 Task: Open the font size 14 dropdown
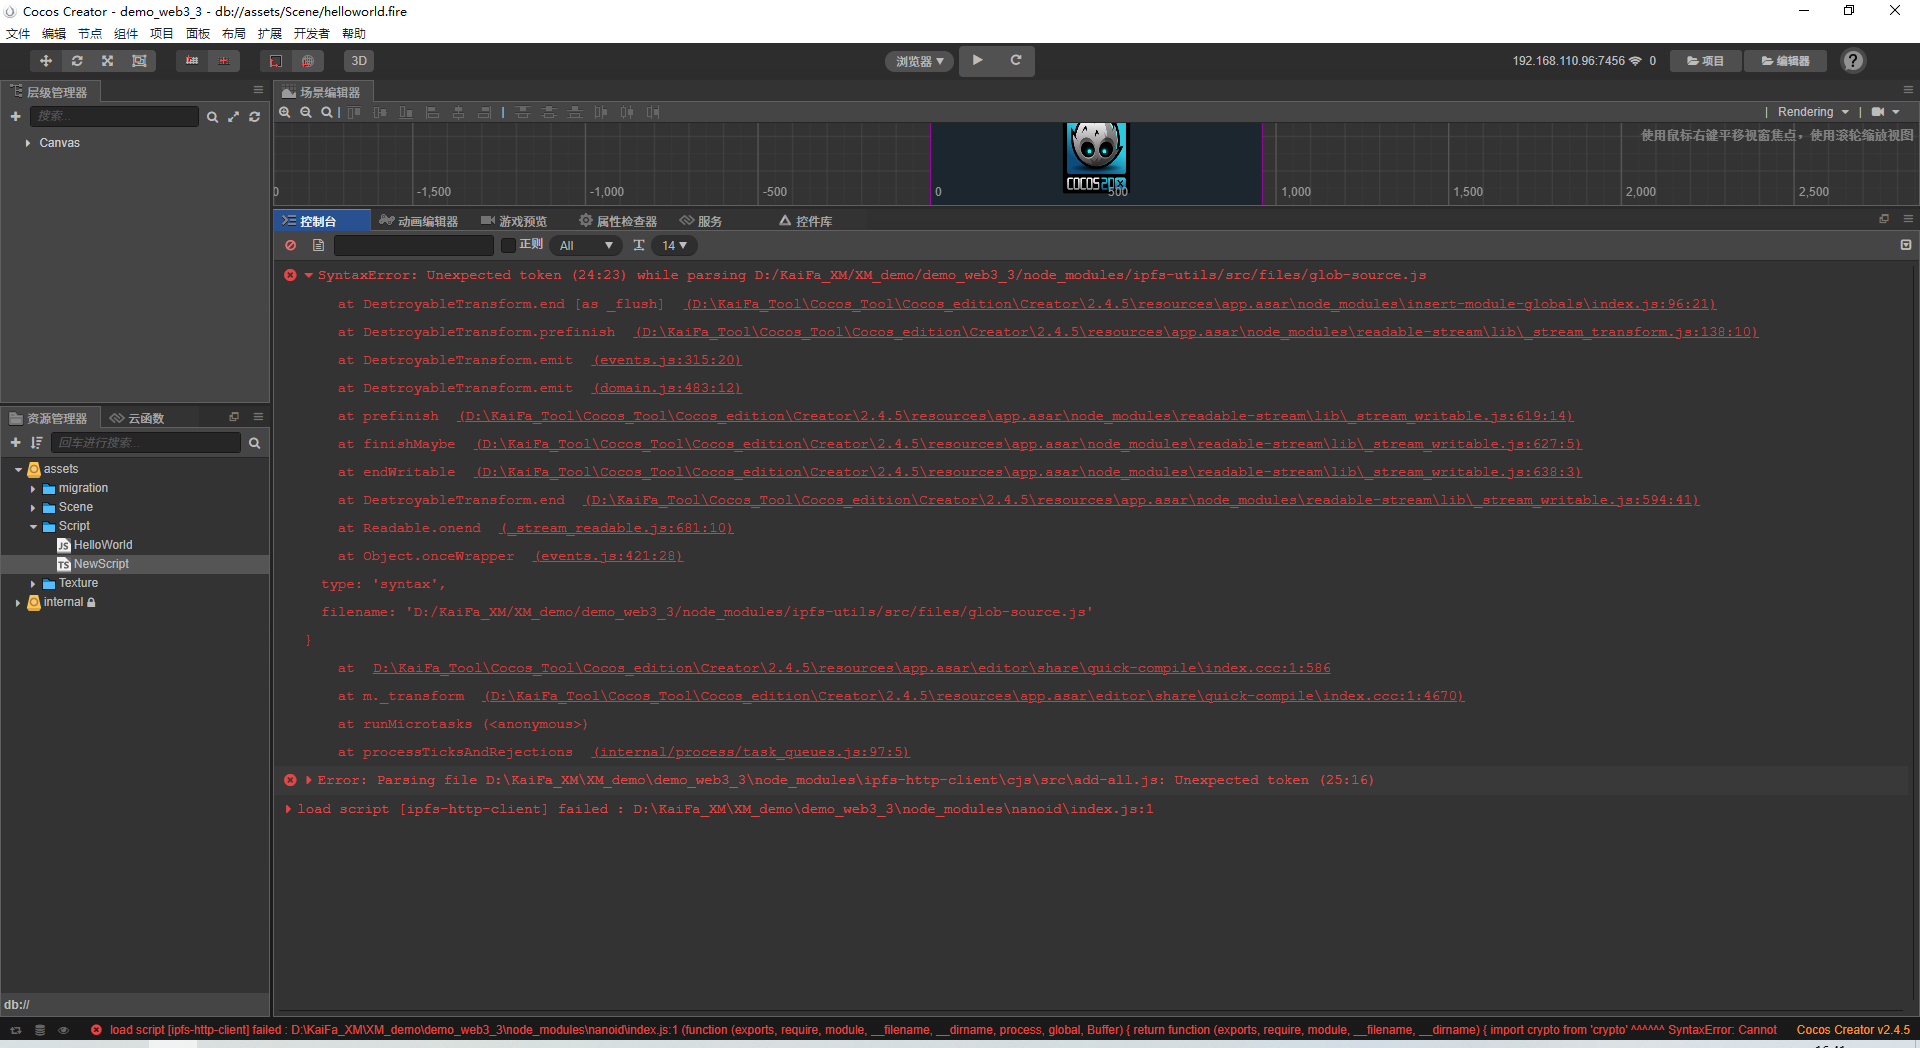[675, 245]
